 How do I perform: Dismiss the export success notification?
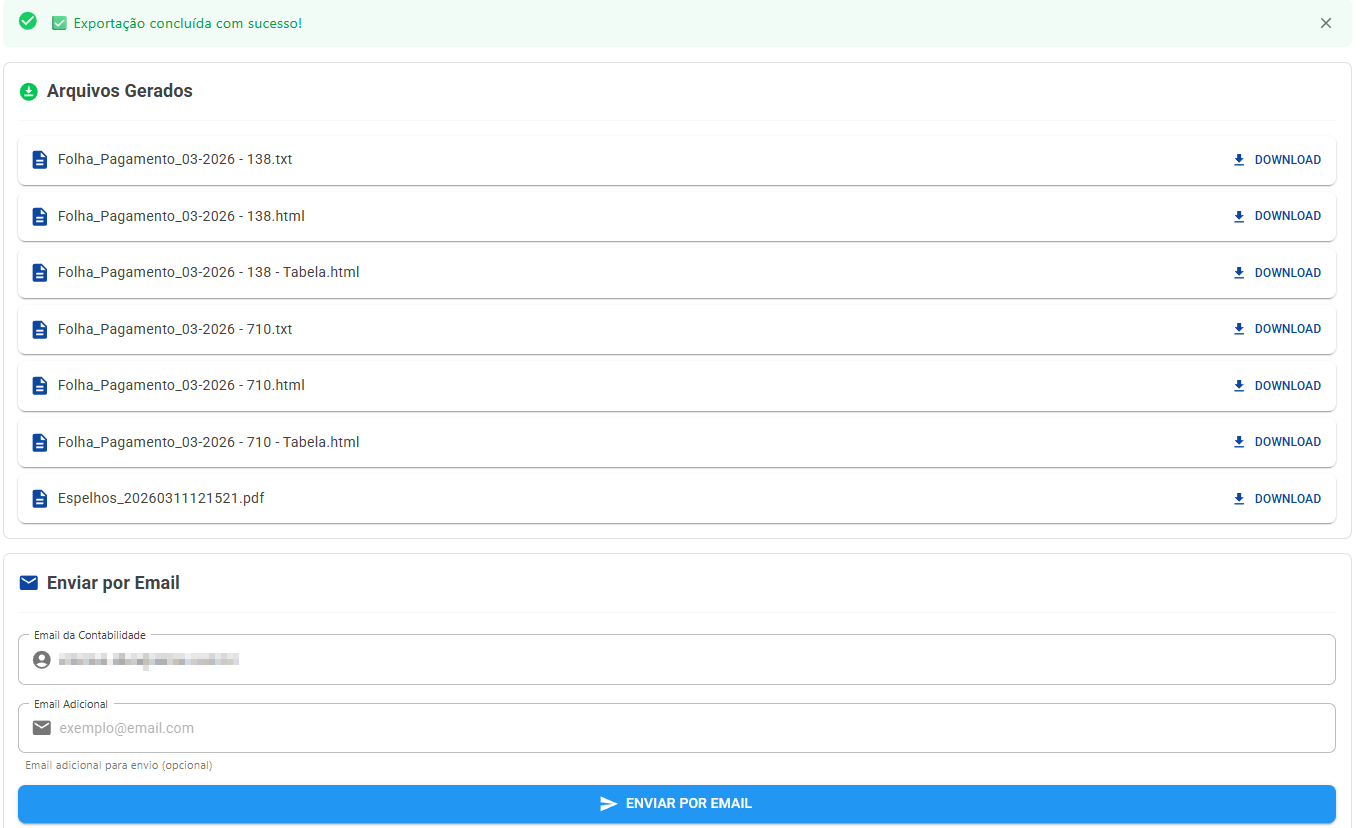tap(1326, 23)
